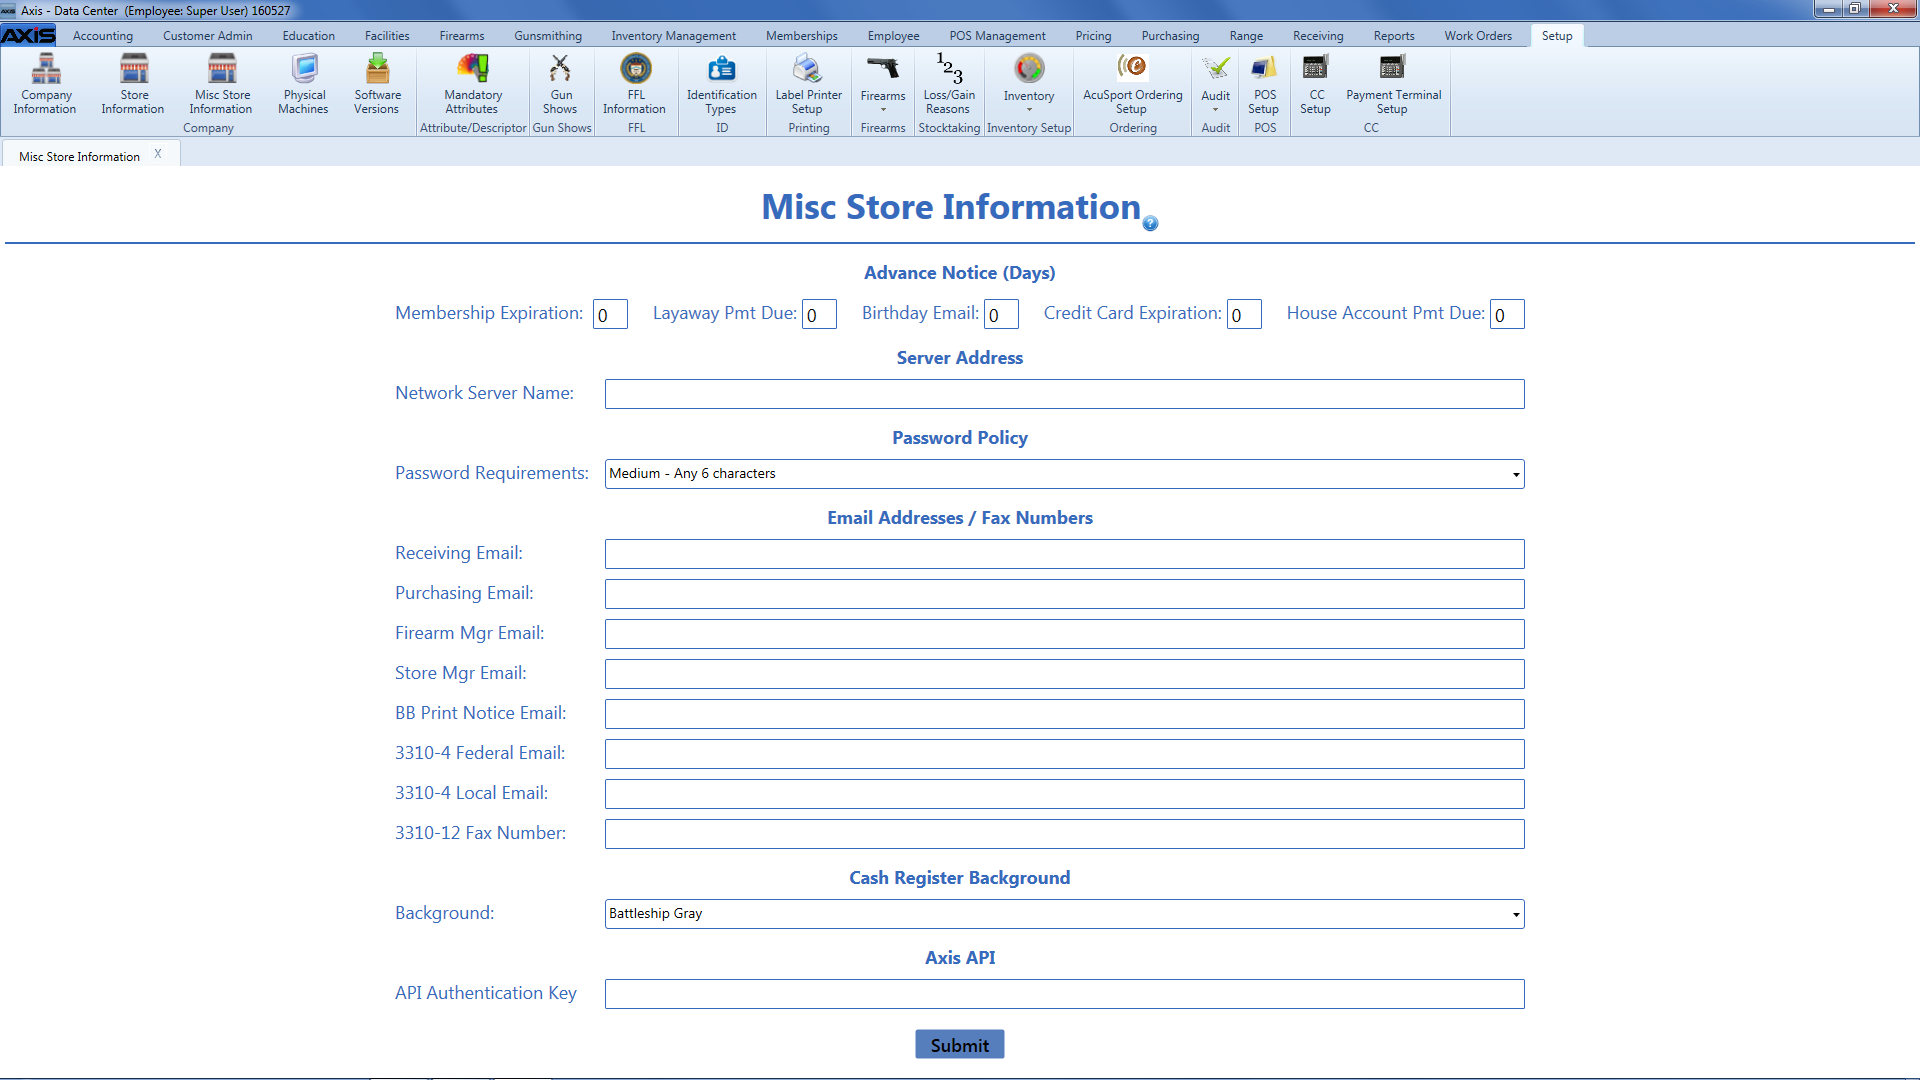Switch to the Firearms ribbon tab
The image size is (1920, 1080).
(x=462, y=36)
